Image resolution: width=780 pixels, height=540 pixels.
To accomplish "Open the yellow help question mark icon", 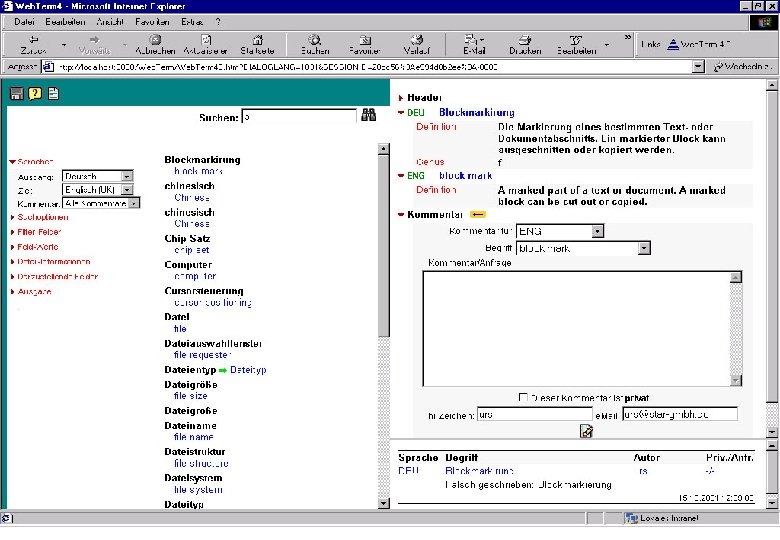I will tap(34, 94).
